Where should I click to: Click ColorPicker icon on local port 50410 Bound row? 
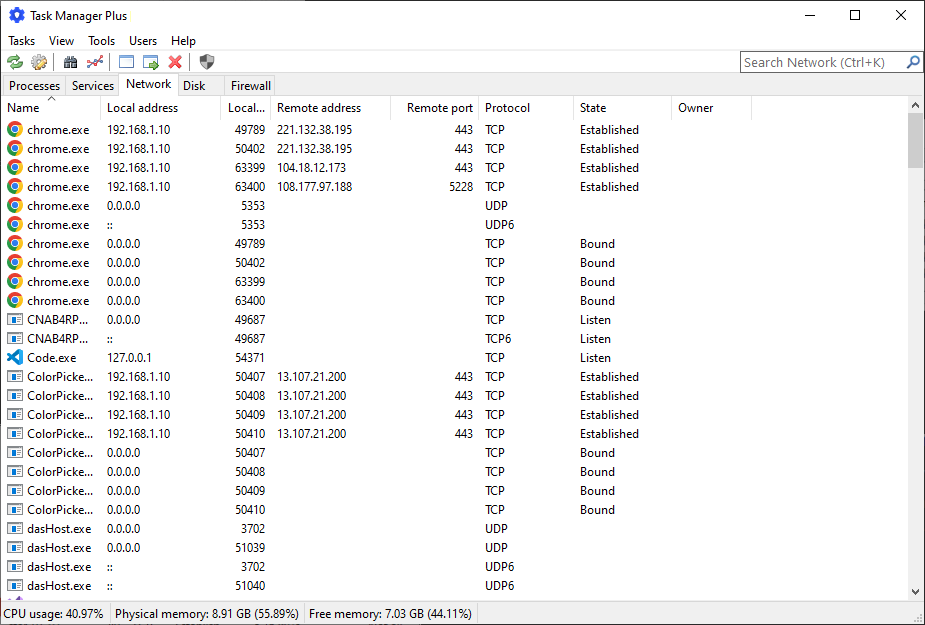pyautogui.click(x=15, y=509)
